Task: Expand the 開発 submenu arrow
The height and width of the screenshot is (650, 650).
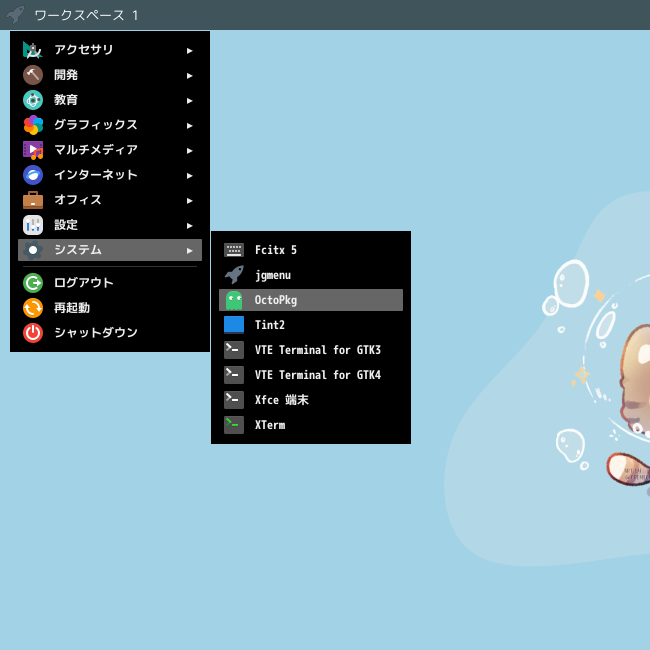Action: coord(189,75)
